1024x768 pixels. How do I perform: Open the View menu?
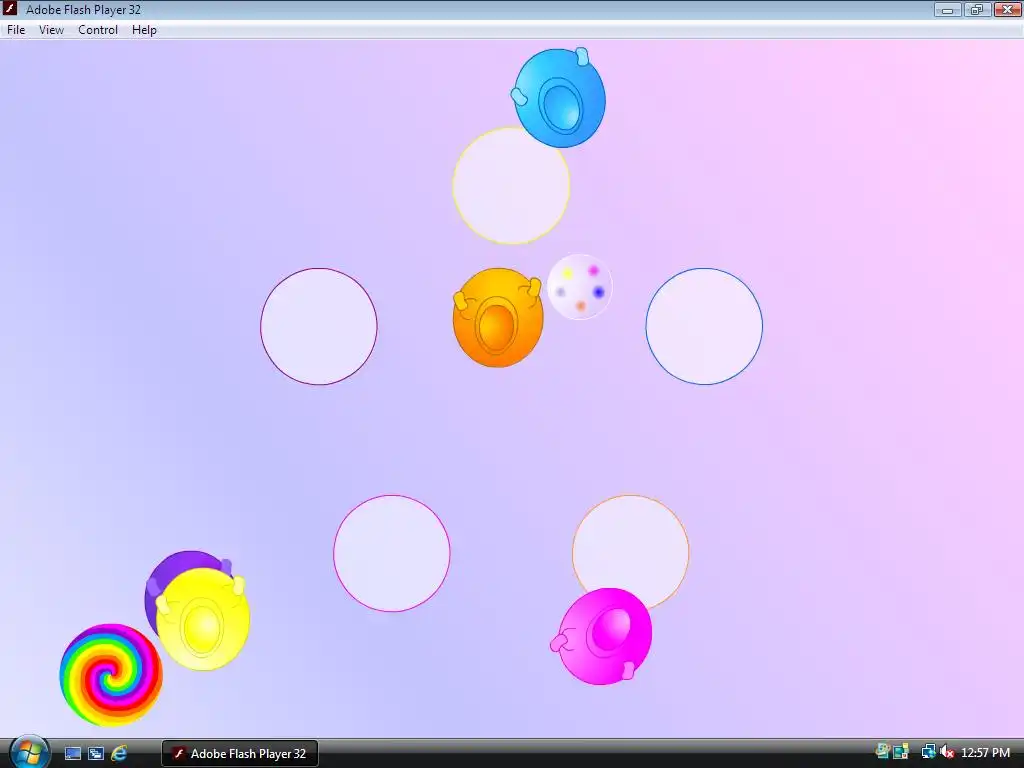[51, 30]
